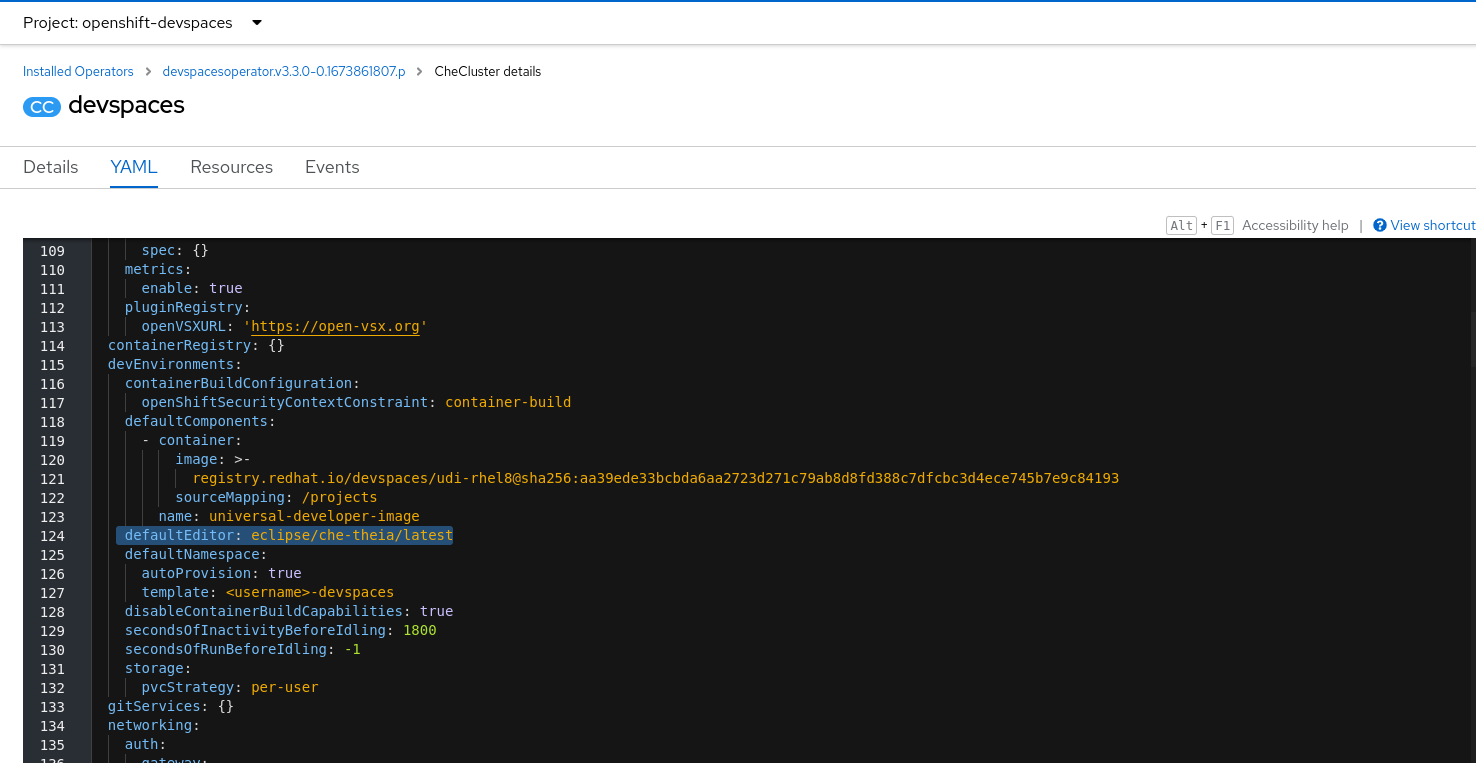Click the View shortcuts link
The image size is (1476, 763).
pos(1432,225)
